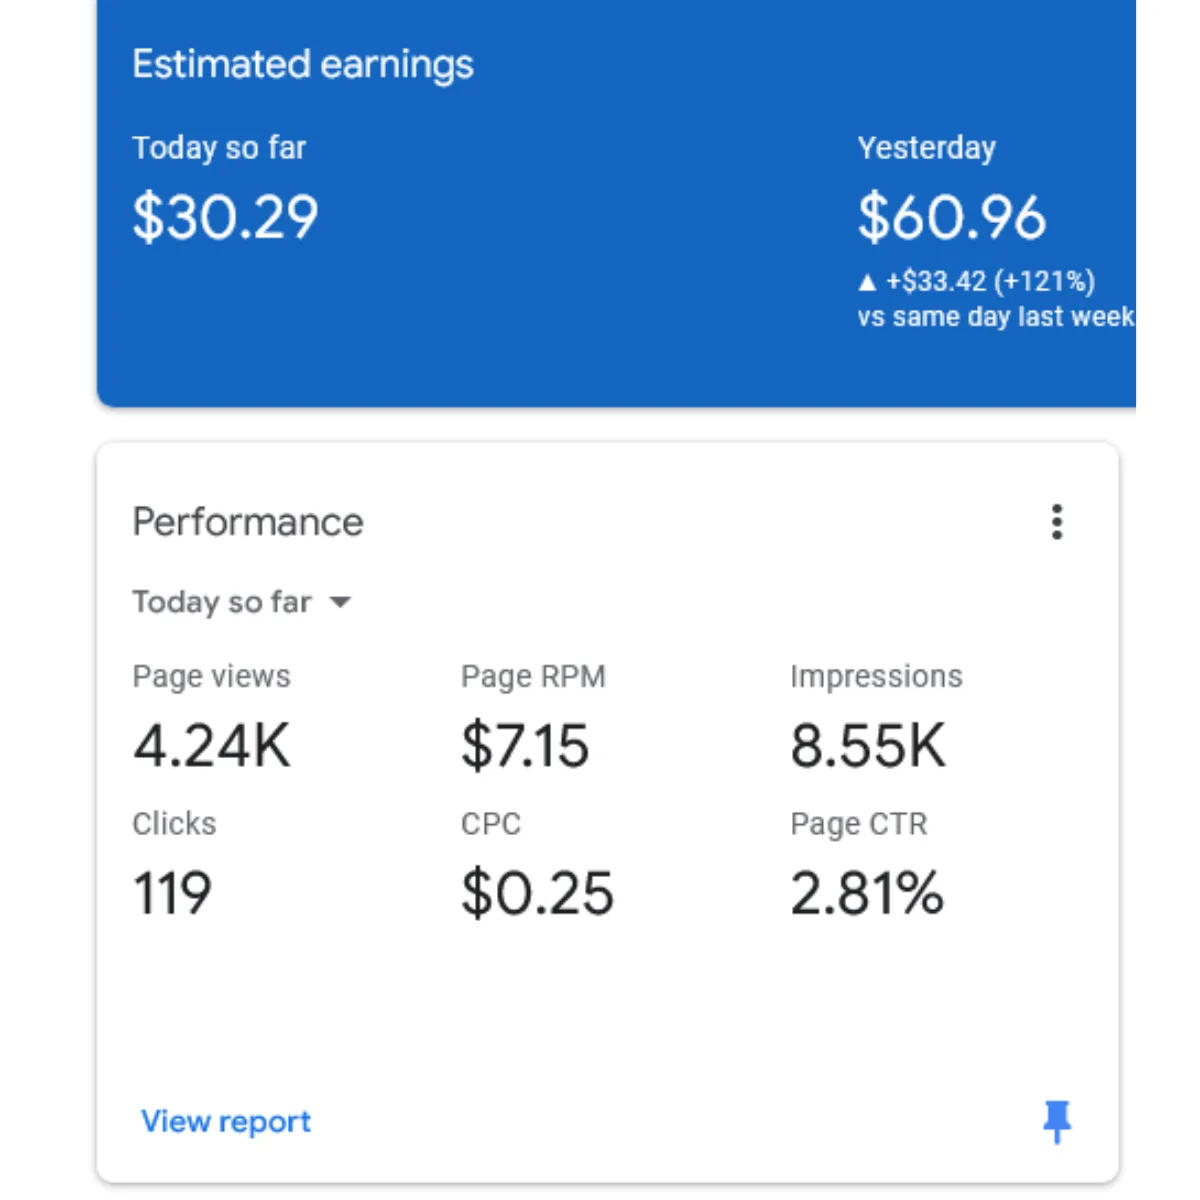
Task: Click the Impressions 8.55K value
Action: [867, 746]
